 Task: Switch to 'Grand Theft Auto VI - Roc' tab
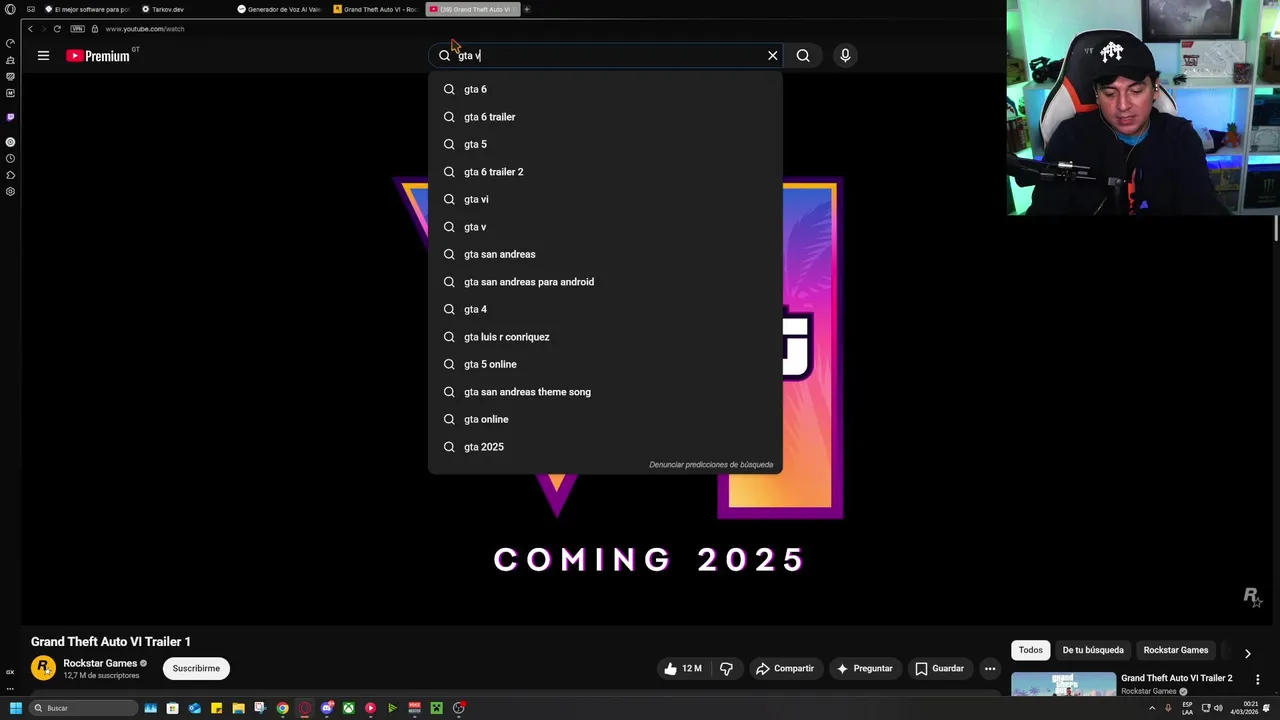[376, 9]
